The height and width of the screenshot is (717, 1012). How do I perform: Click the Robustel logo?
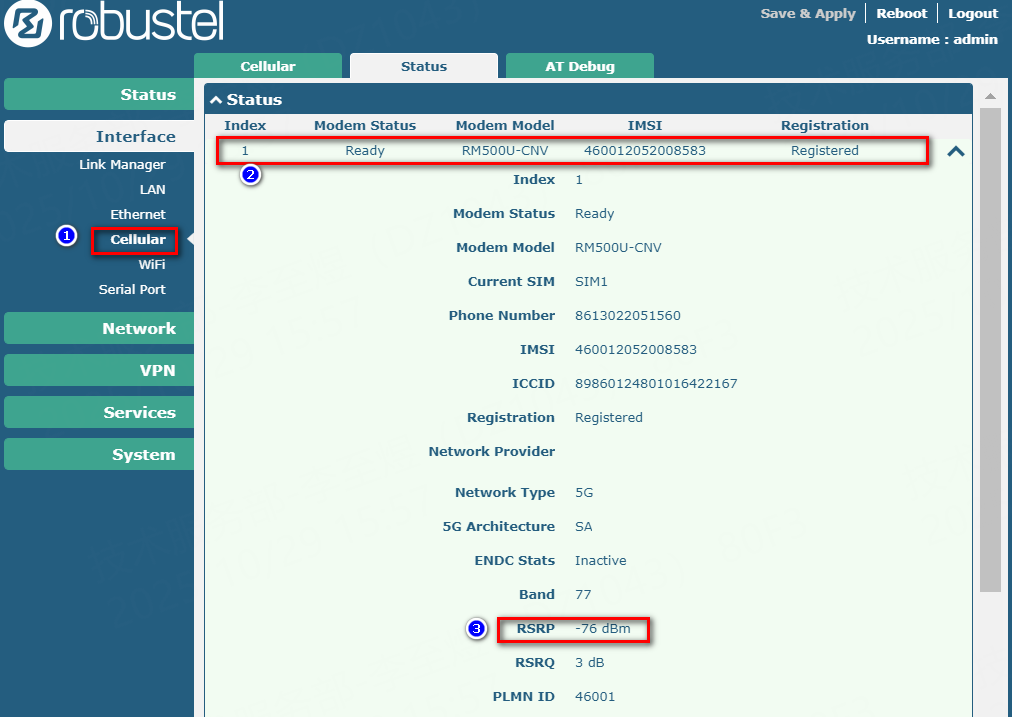pos(113,24)
